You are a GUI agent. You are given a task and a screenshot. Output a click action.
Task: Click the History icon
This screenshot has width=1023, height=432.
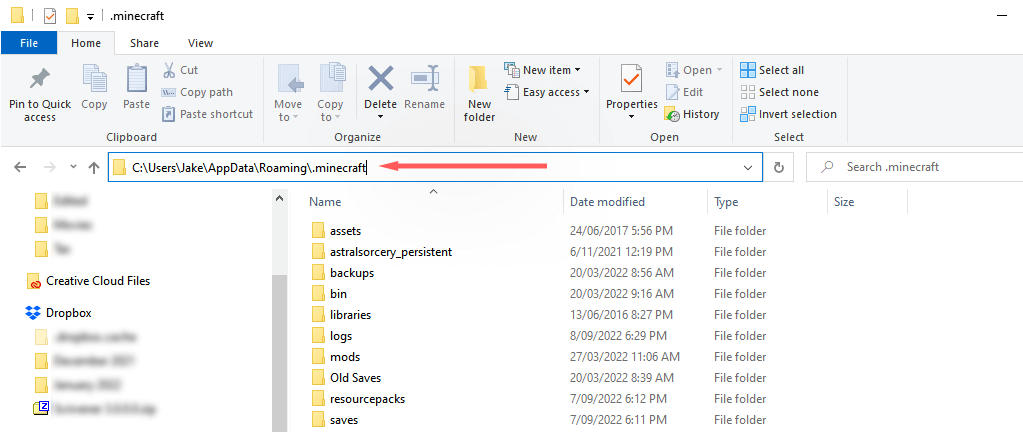673,114
